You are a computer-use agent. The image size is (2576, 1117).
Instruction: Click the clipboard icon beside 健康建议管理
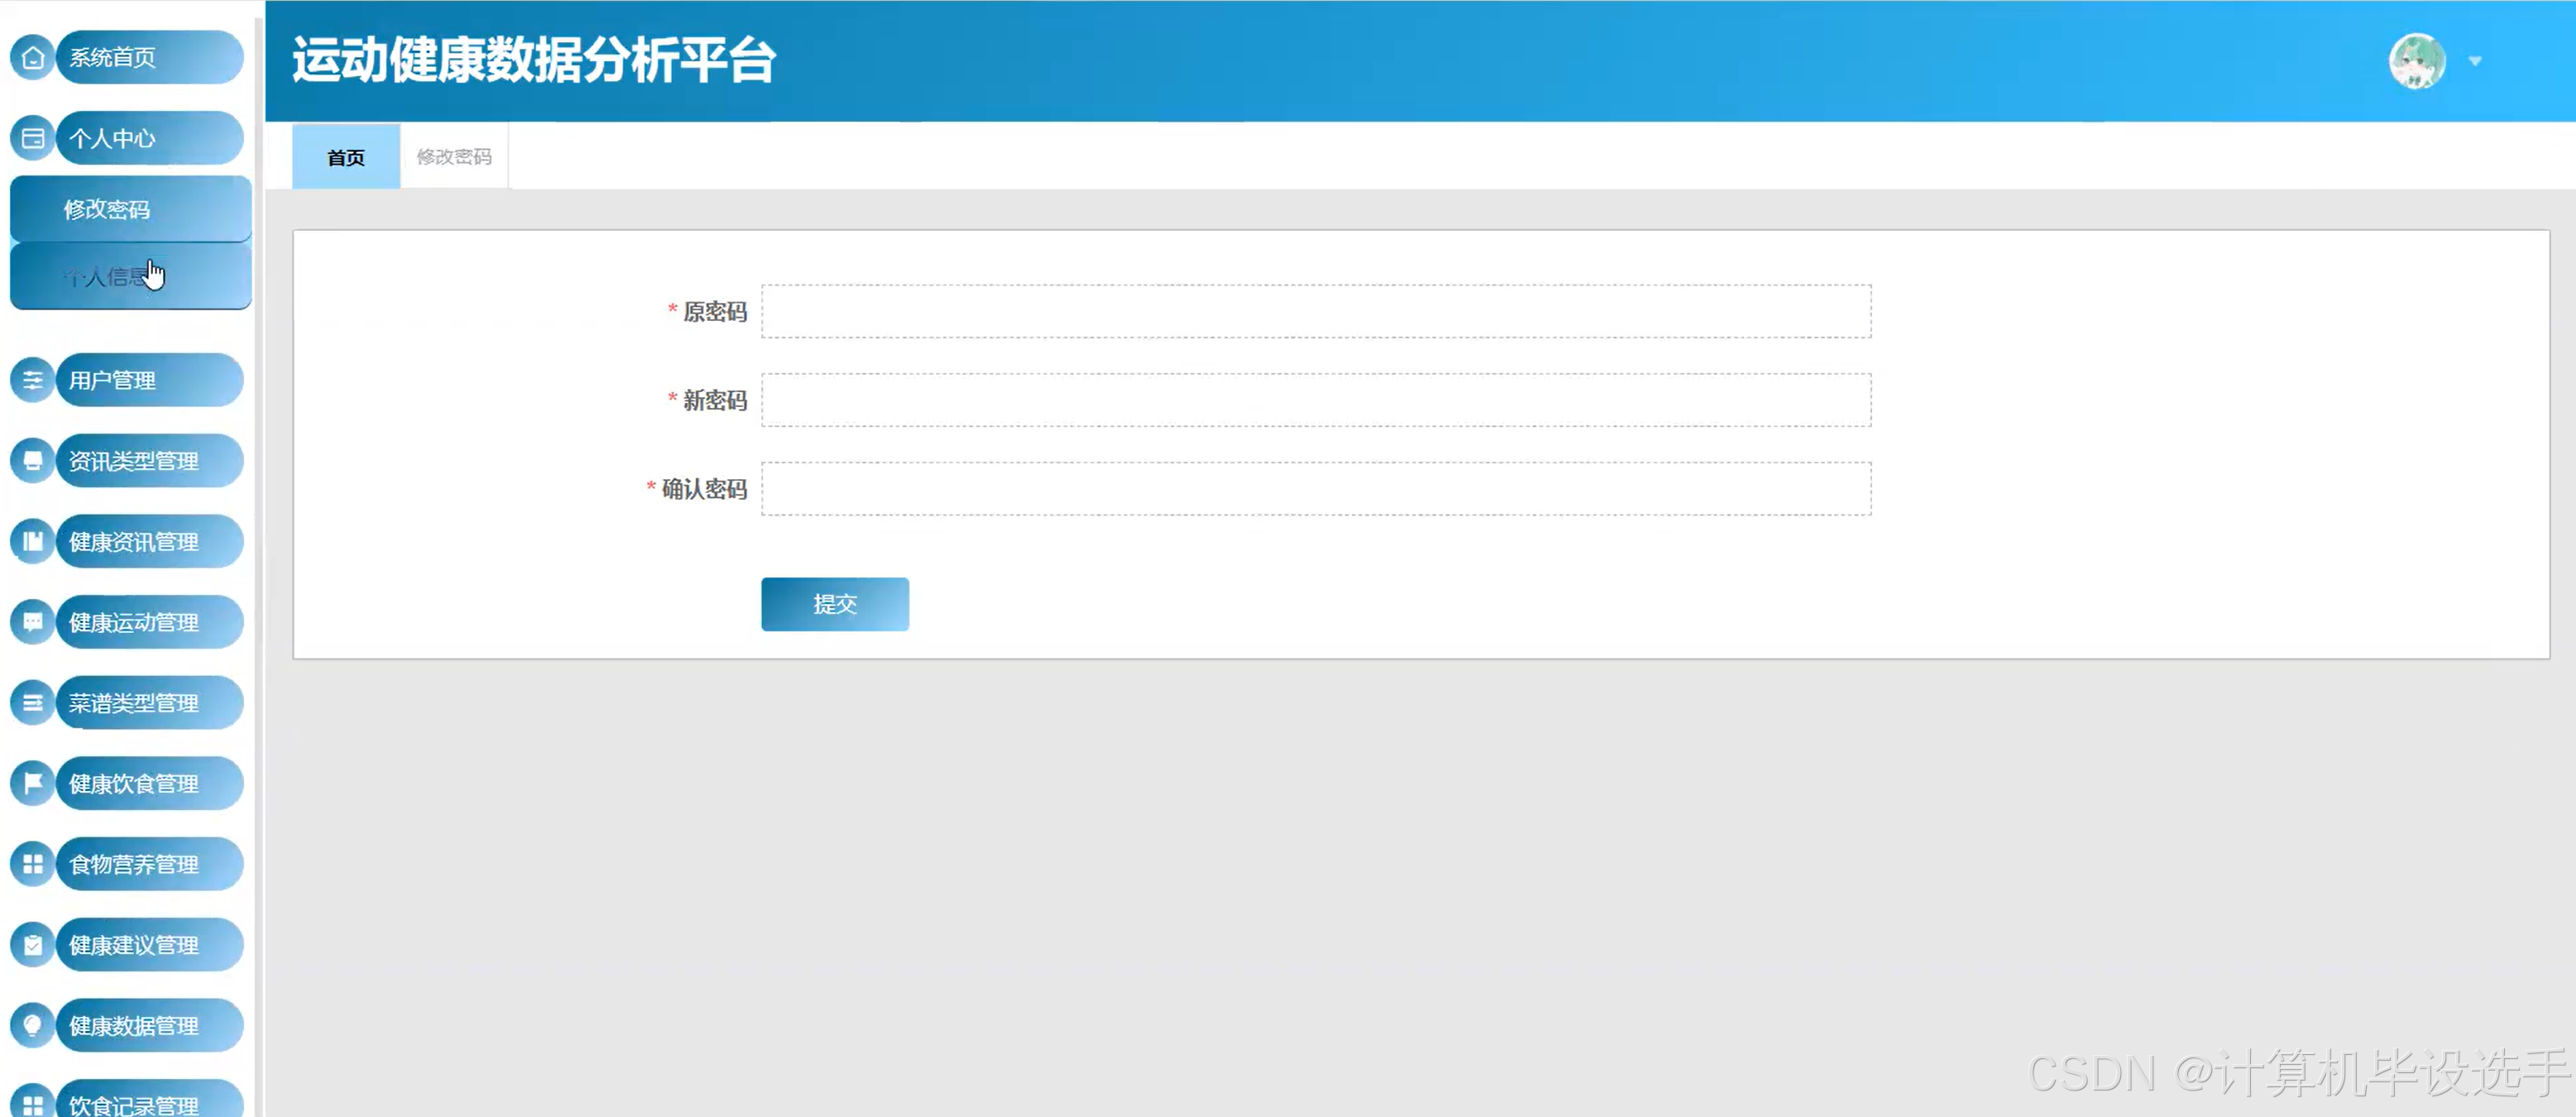tap(32, 945)
